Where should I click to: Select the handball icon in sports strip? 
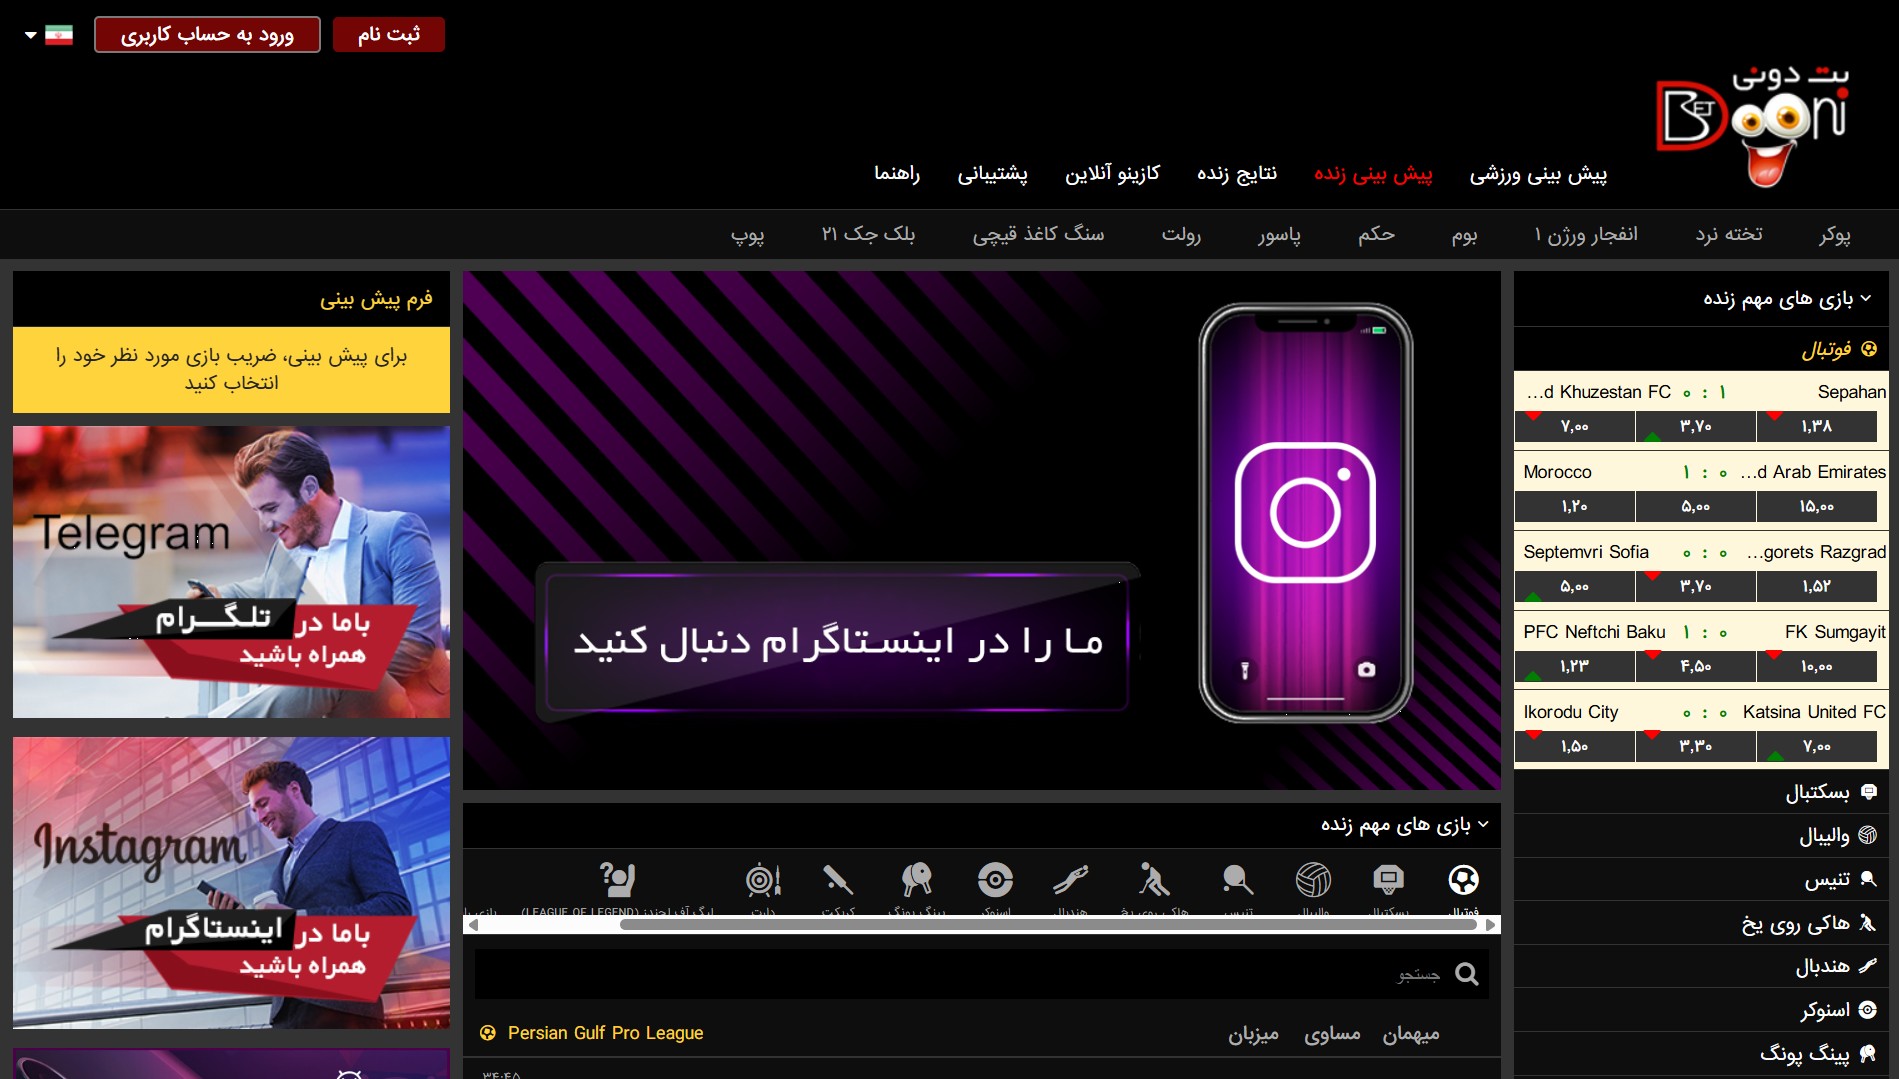point(1070,880)
